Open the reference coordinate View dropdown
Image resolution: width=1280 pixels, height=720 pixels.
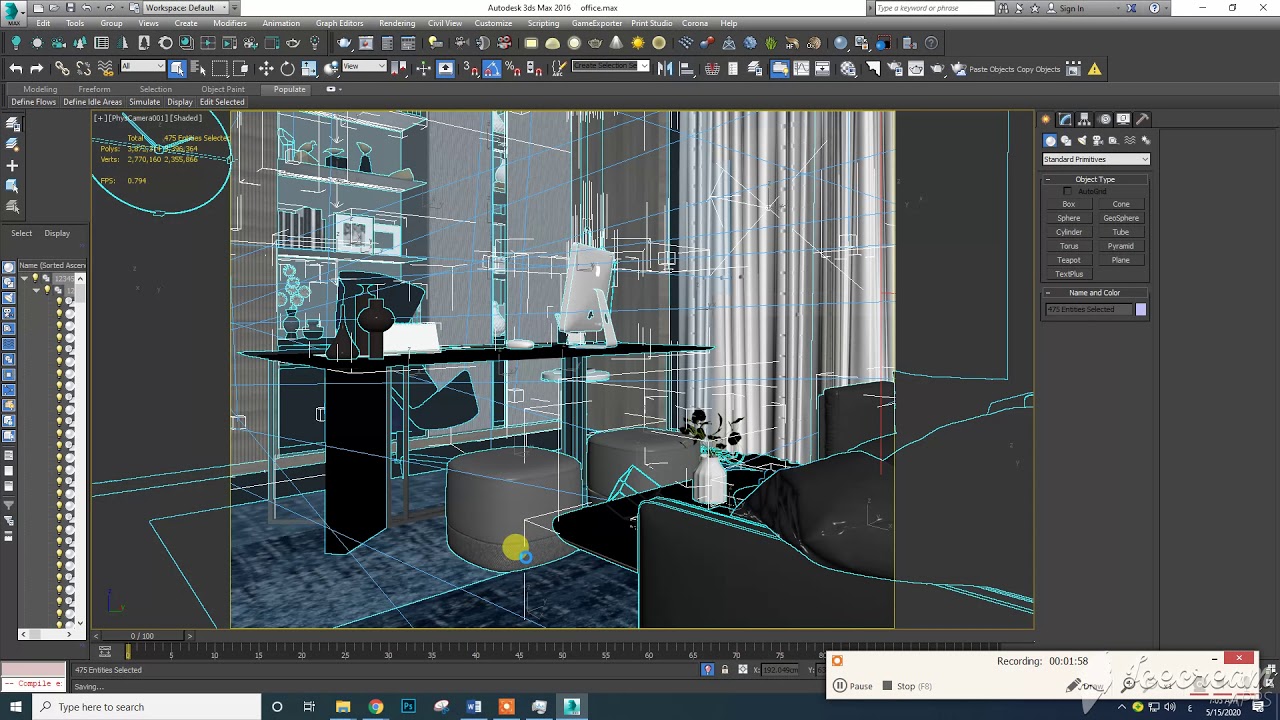(x=364, y=67)
